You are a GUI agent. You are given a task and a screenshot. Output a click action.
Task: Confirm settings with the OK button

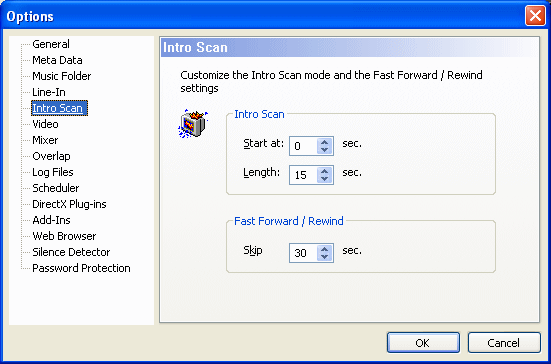[x=423, y=343]
